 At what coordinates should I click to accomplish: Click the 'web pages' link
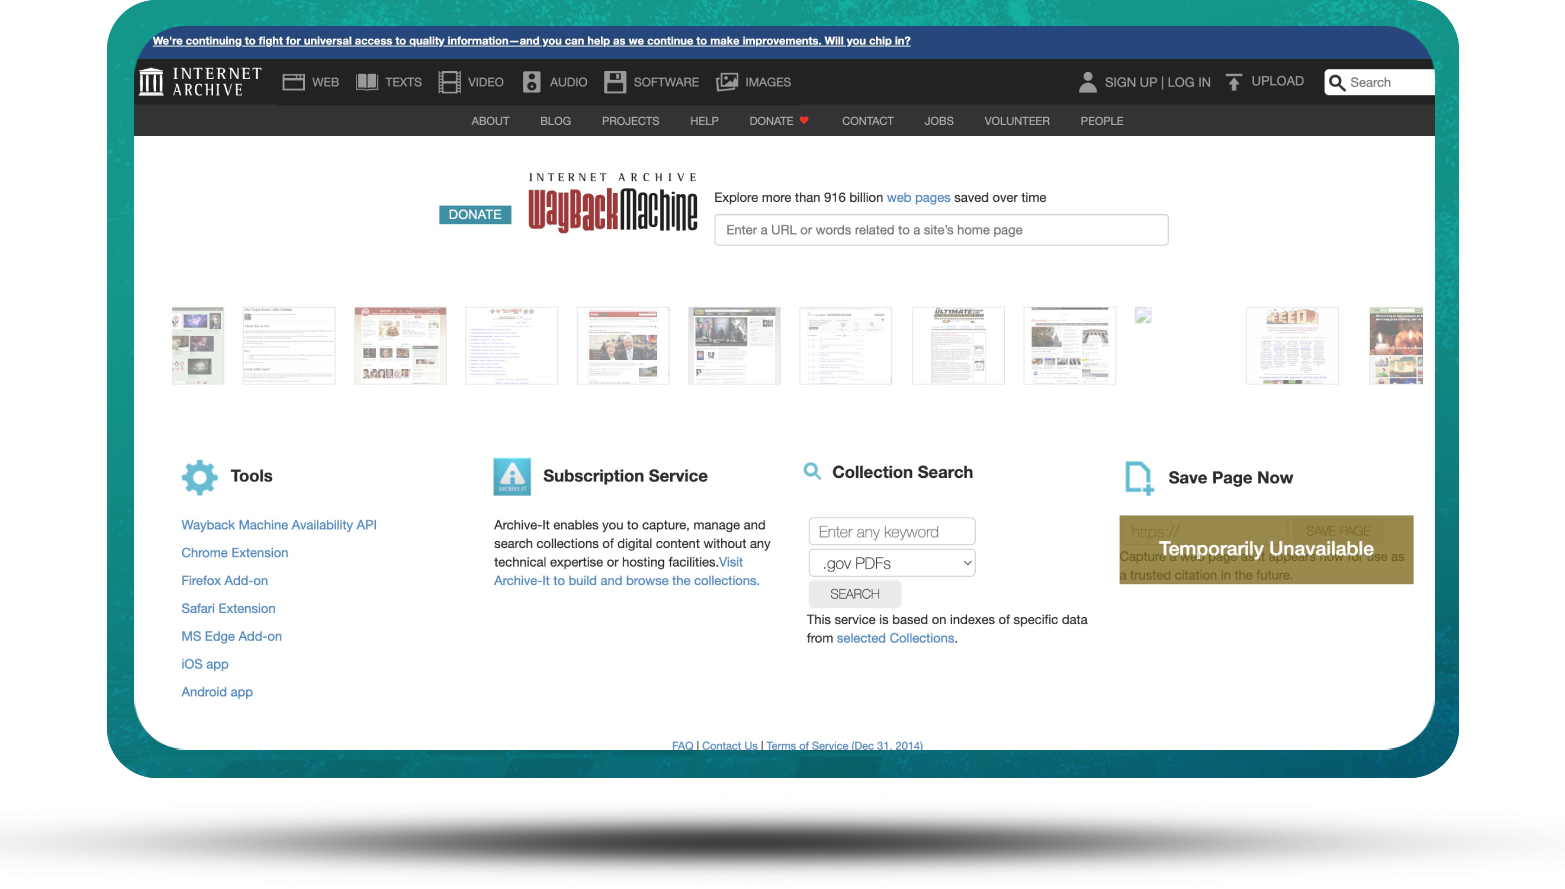tap(918, 198)
